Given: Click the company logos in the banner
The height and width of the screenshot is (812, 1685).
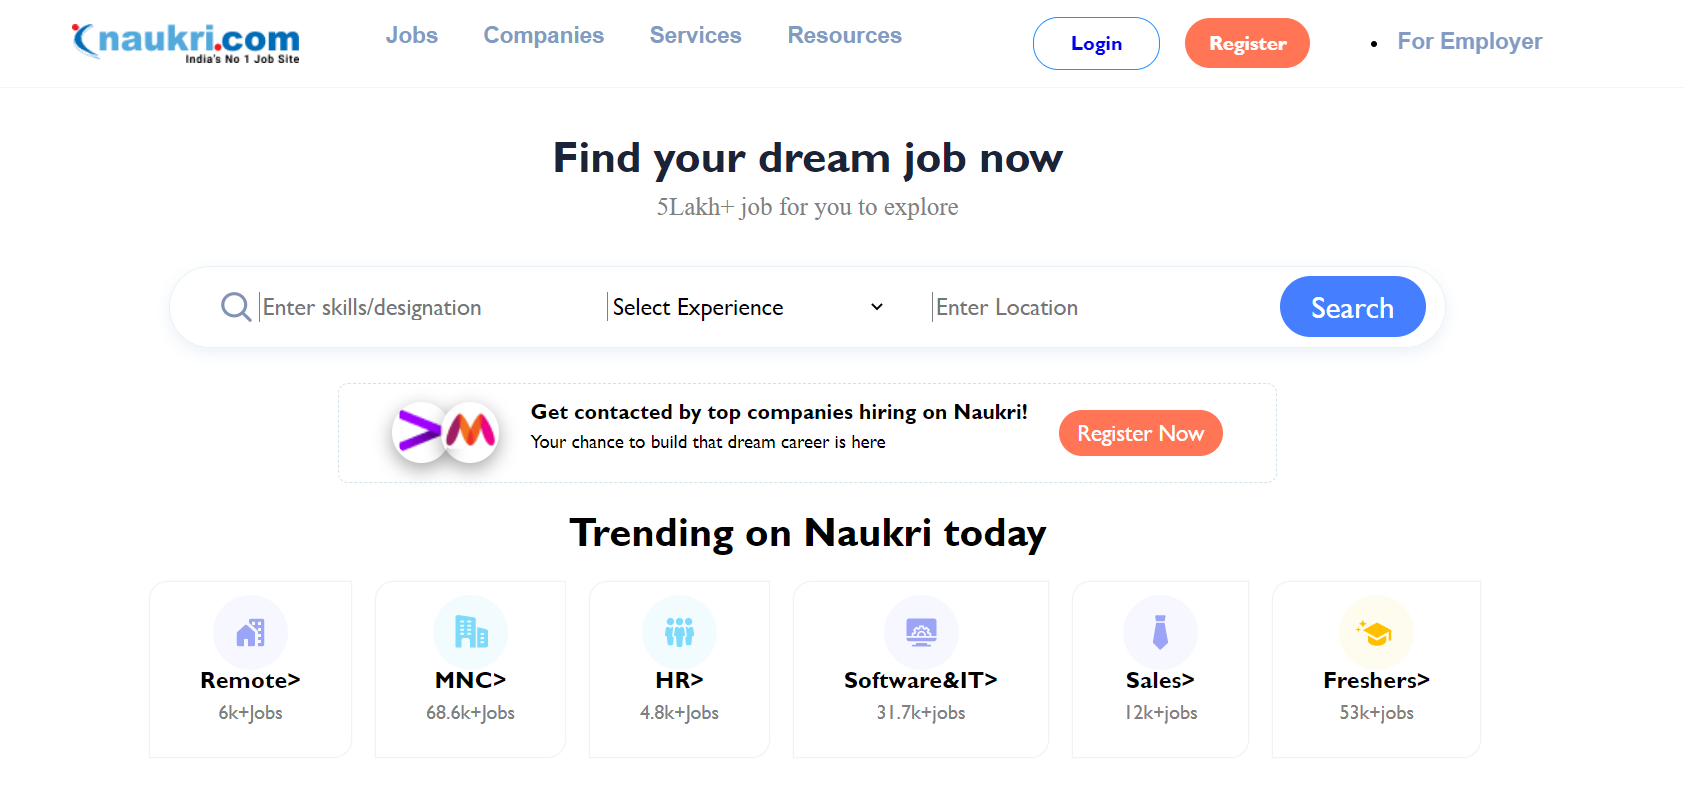Looking at the screenshot, I should click(x=445, y=432).
